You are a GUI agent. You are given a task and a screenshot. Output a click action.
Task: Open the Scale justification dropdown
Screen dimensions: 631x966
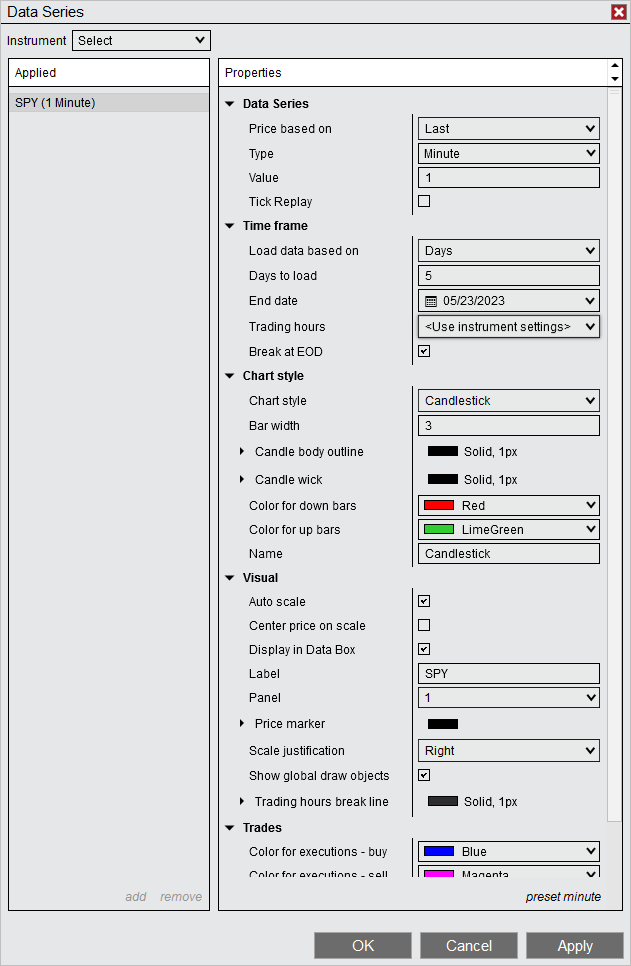point(508,750)
